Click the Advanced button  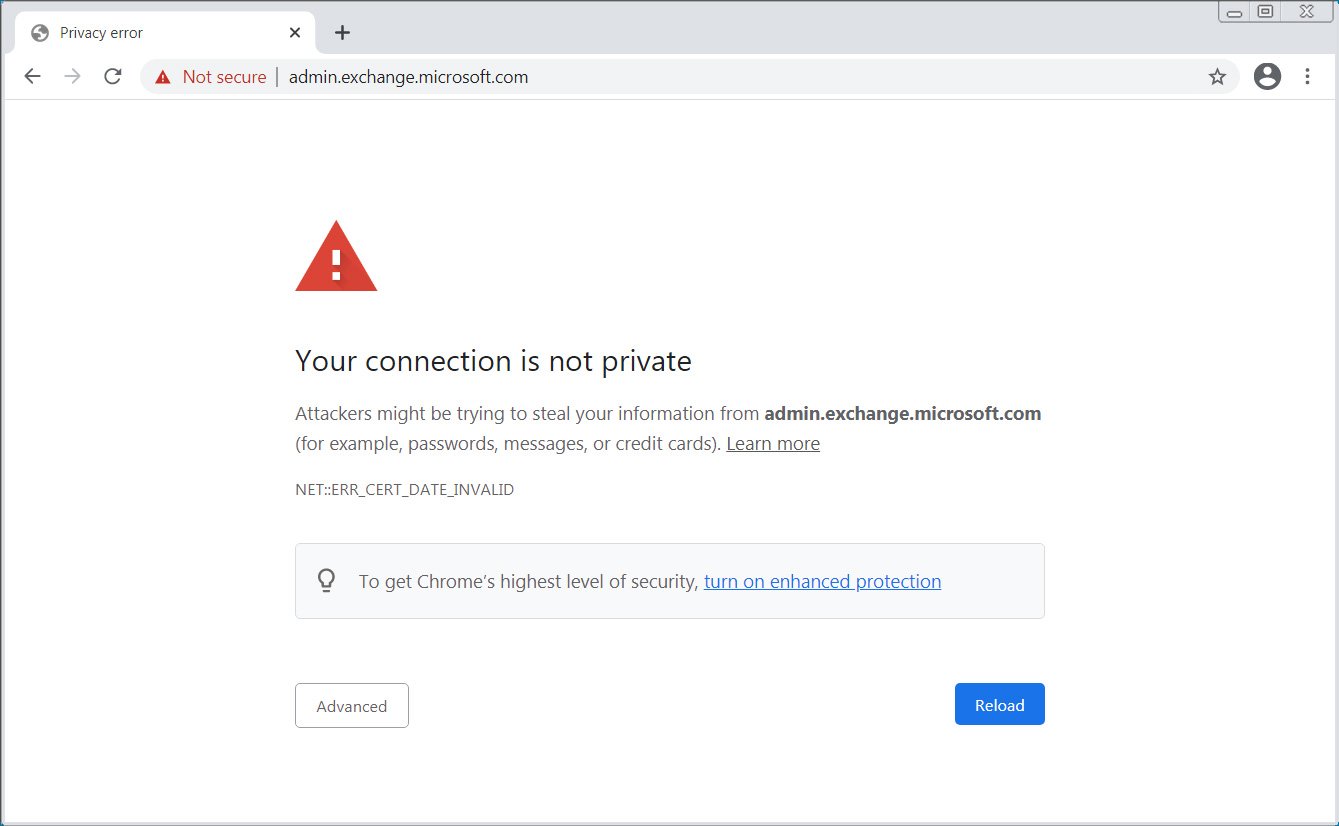click(352, 706)
